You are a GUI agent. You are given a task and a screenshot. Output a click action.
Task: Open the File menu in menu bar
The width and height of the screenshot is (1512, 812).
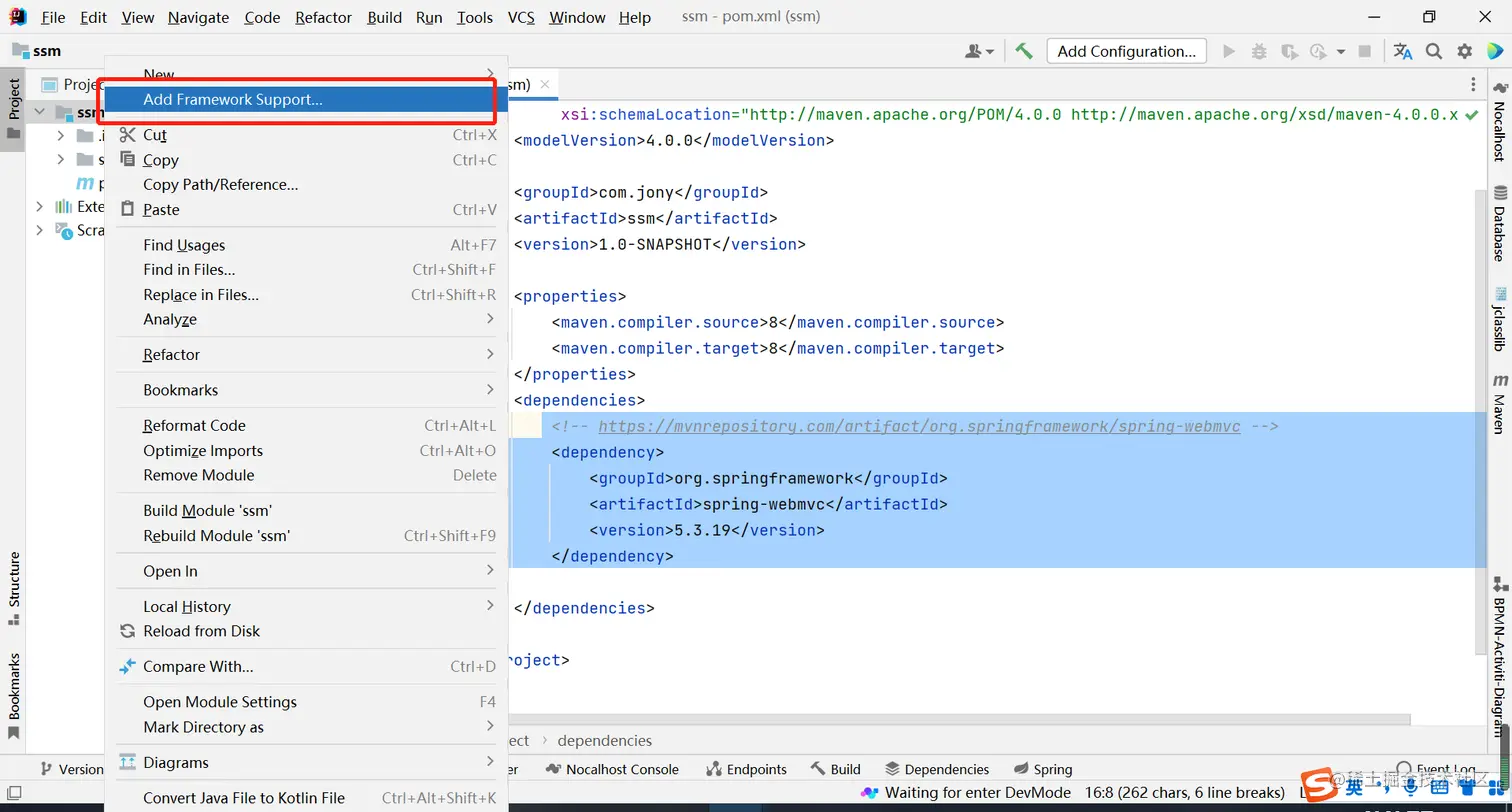[x=53, y=17]
